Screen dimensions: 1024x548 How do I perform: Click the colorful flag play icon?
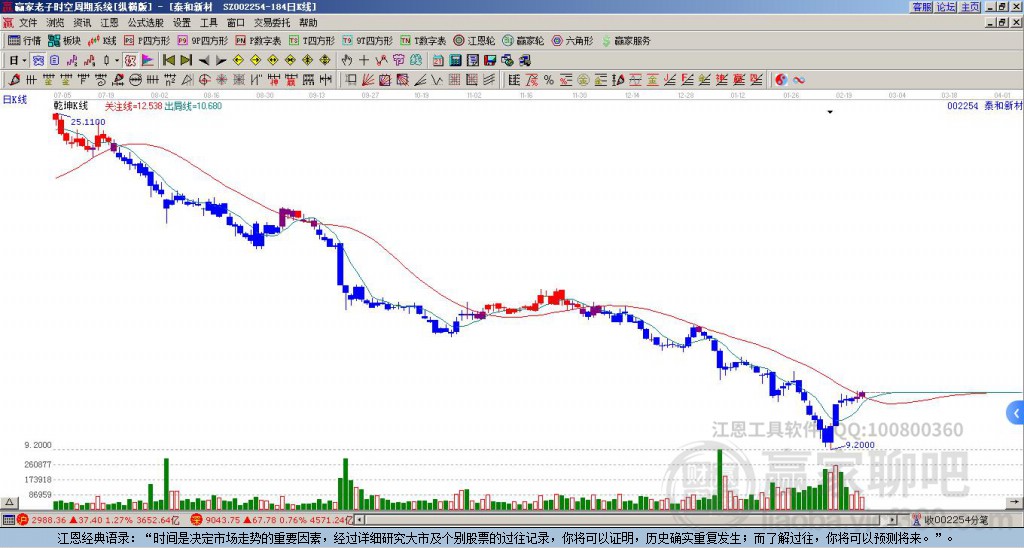pyautogui.click(x=148, y=61)
